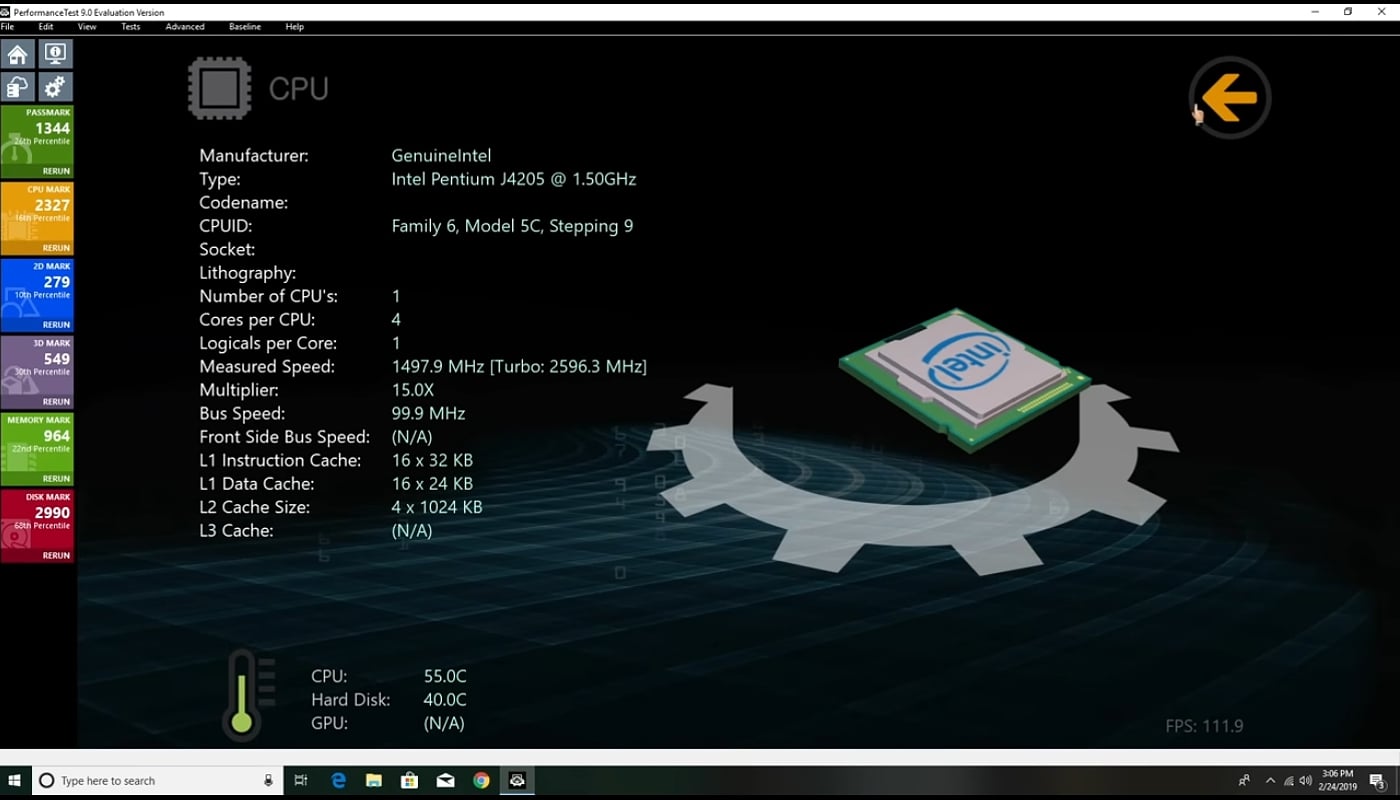Click the 'GenuineIntel' manufacturer value
Viewport: 1400px width, 800px height.
(x=441, y=156)
